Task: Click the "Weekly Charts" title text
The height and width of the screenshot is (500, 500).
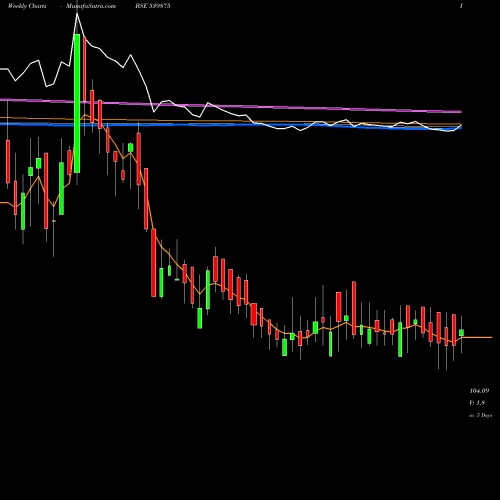Action: (x=27, y=6)
